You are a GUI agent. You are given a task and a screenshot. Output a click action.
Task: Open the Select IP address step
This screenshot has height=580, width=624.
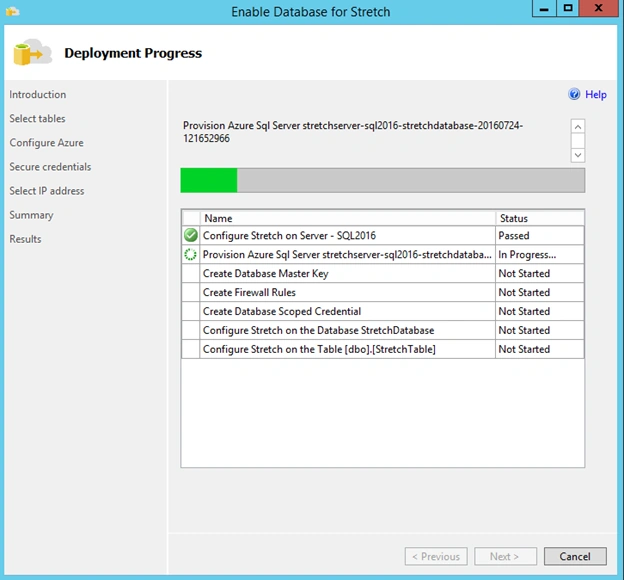[47, 191]
